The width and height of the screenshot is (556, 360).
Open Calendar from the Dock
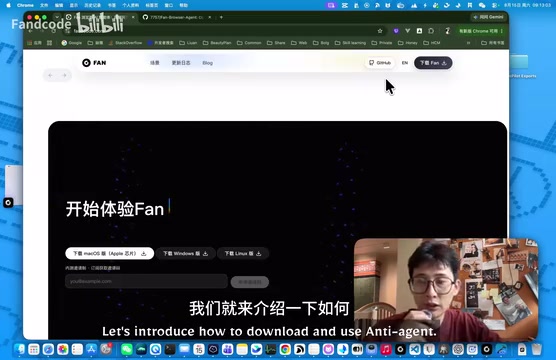coord(199,349)
